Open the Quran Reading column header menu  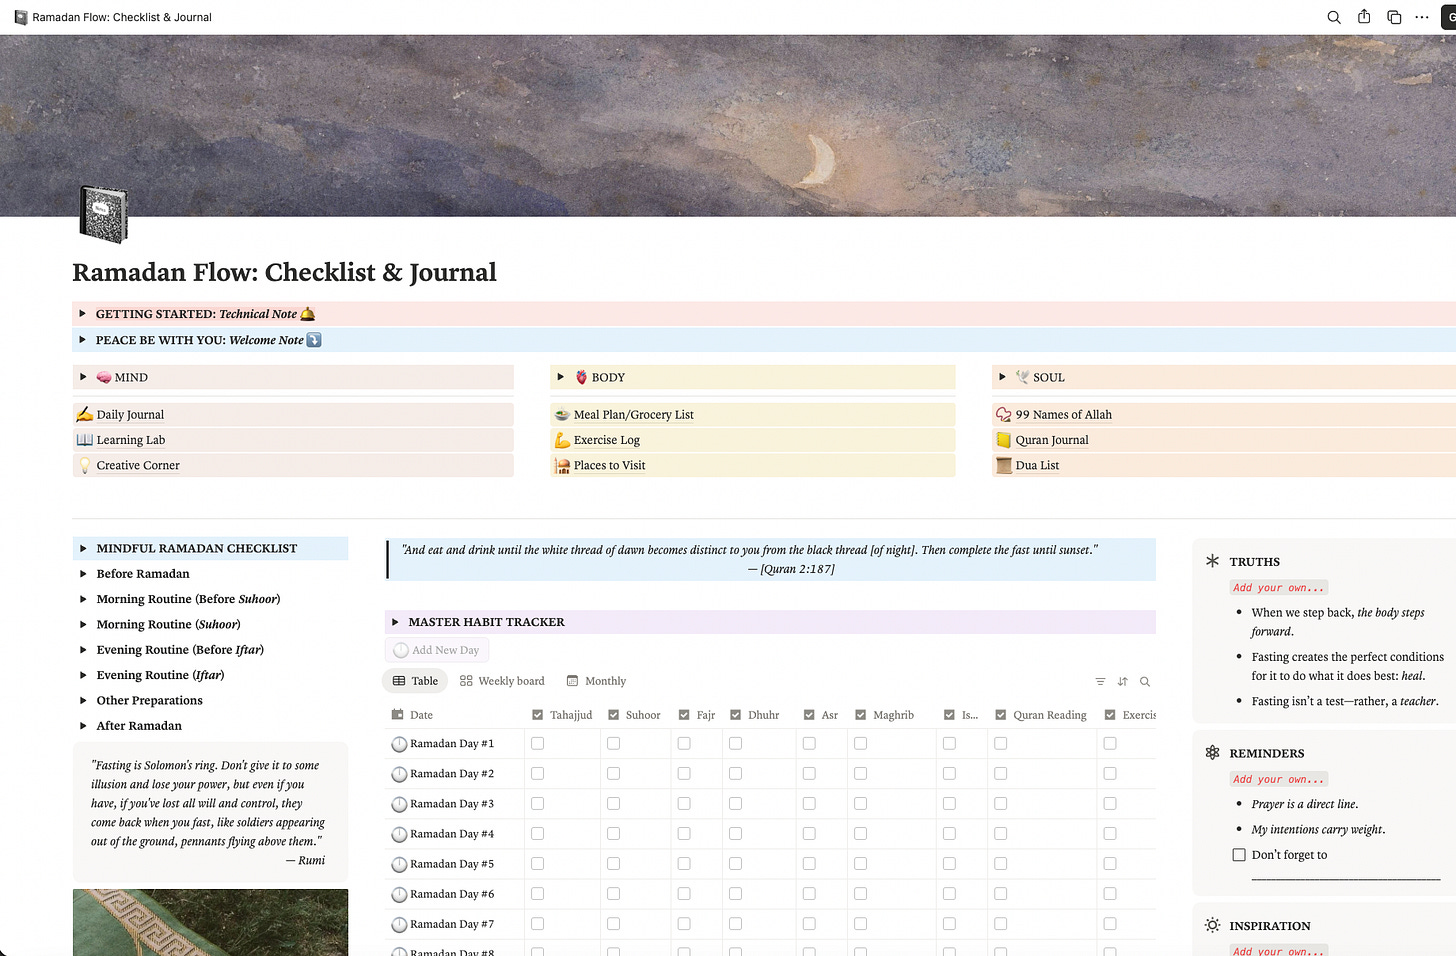[1041, 715]
